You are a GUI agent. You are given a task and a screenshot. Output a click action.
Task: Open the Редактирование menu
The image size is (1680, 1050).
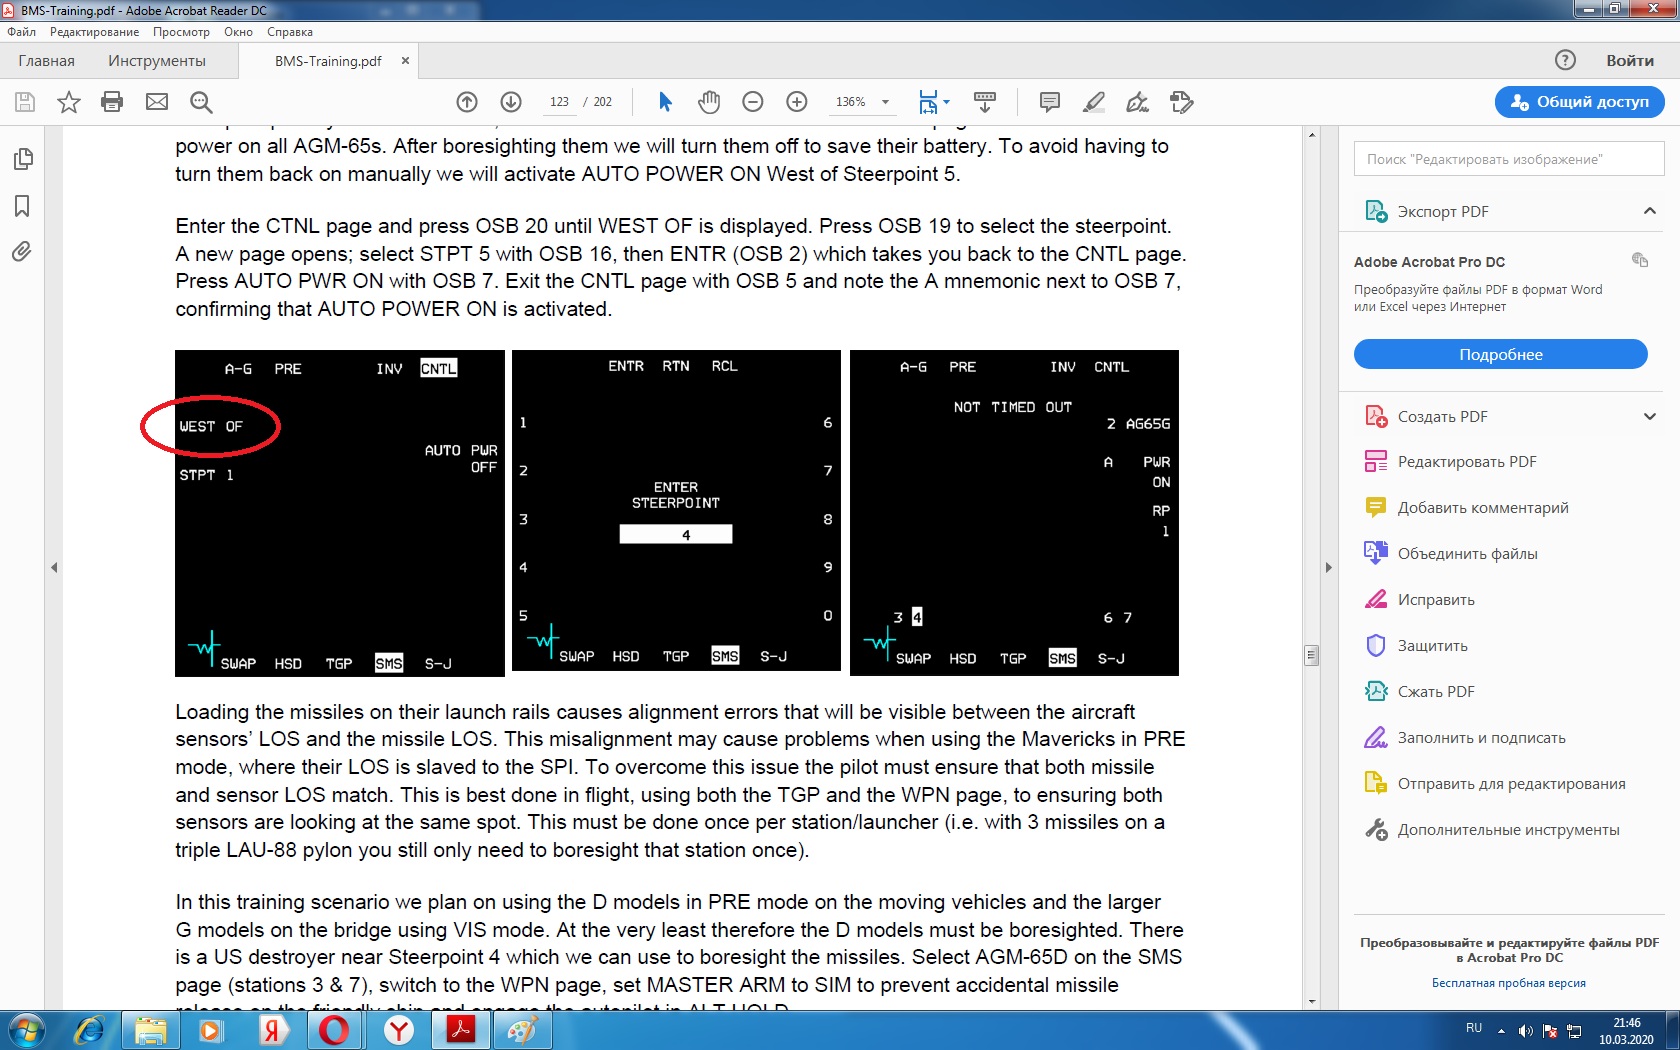[95, 32]
